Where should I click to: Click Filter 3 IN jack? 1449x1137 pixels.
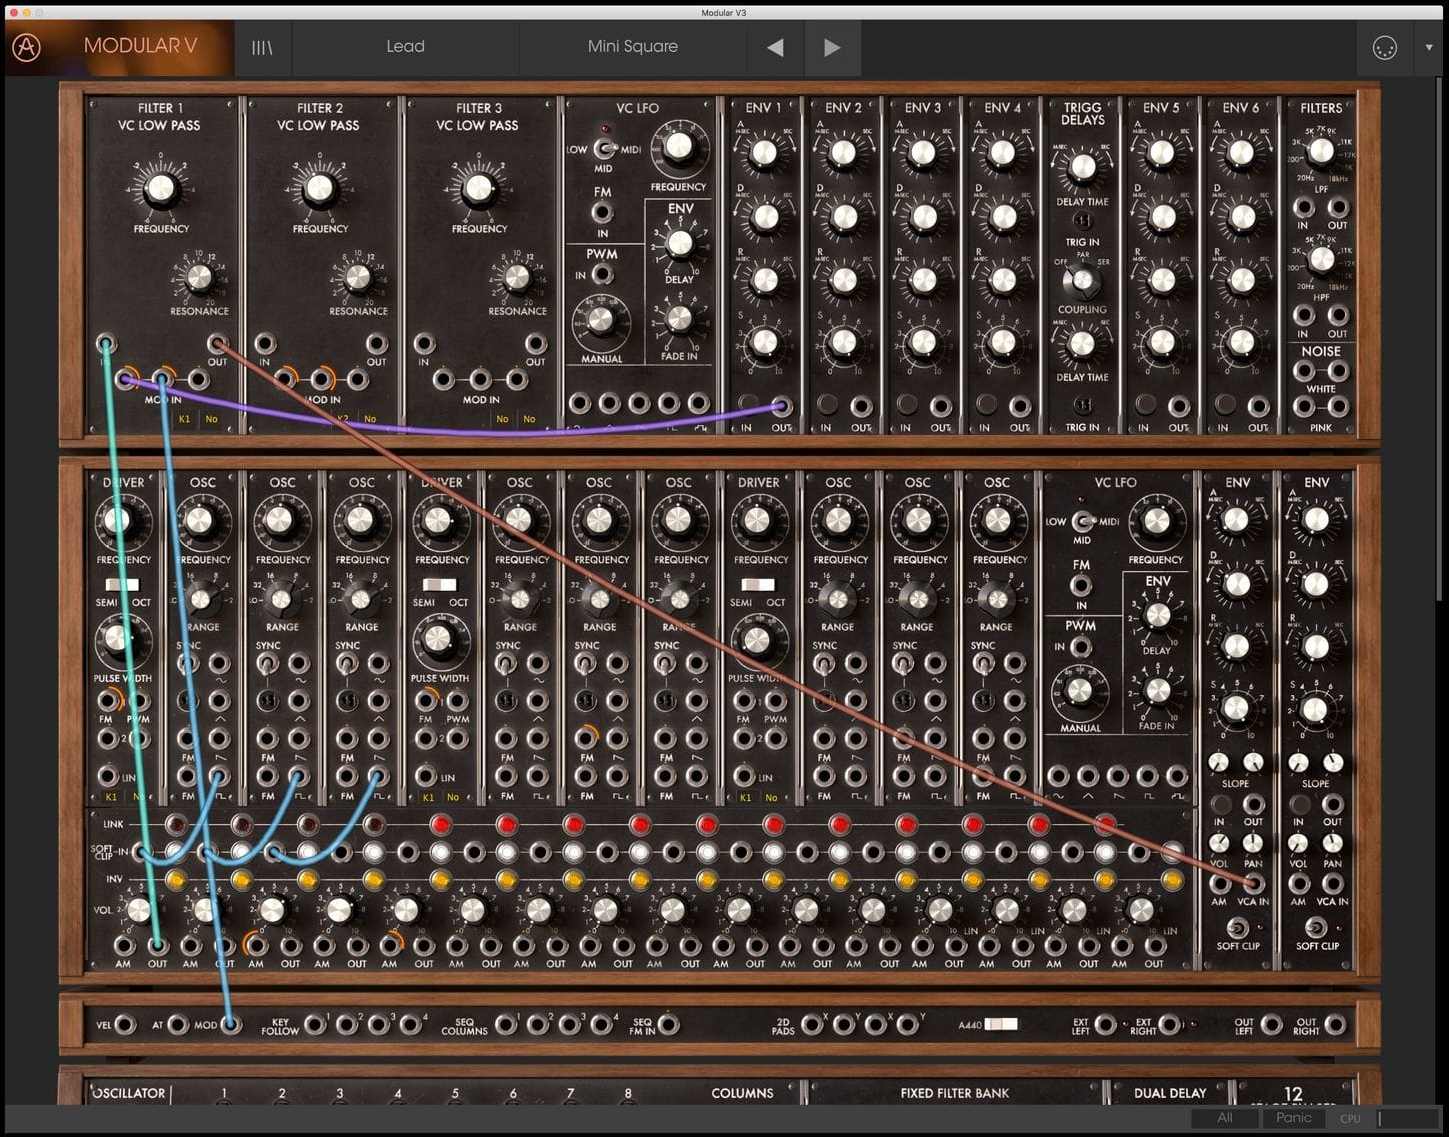[424, 344]
